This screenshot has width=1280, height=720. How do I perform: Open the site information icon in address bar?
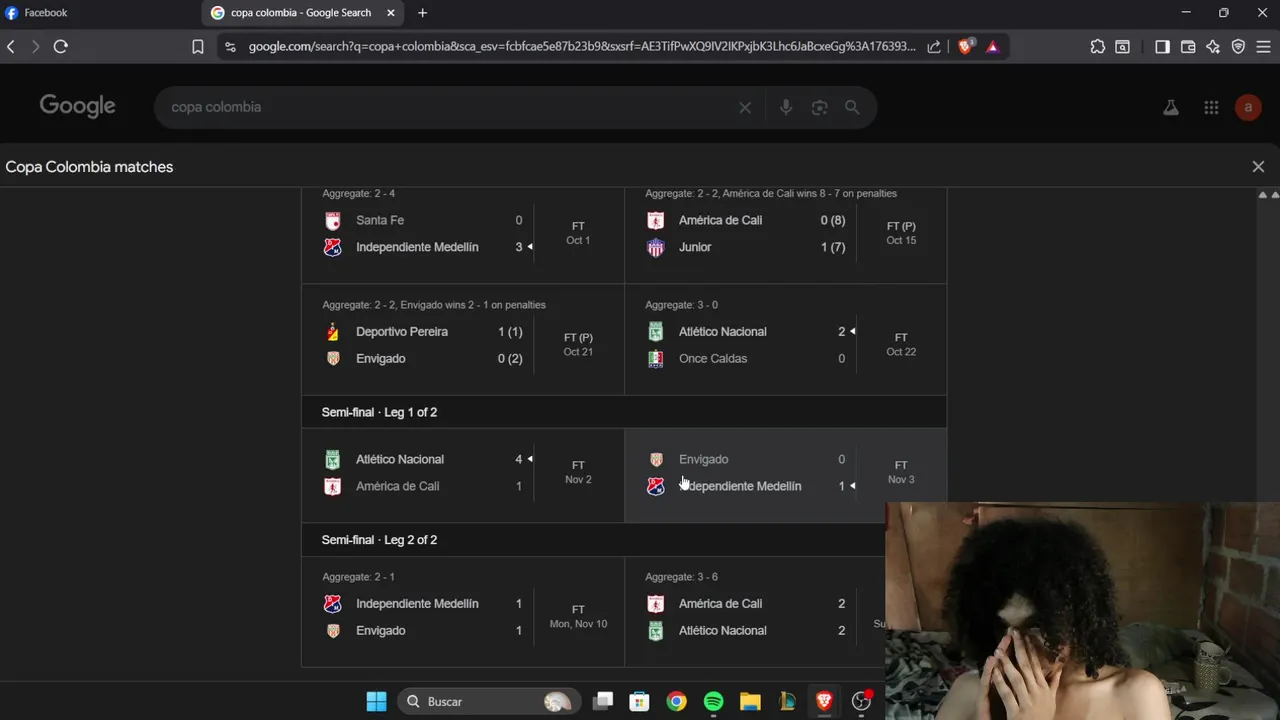click(230, 46)
